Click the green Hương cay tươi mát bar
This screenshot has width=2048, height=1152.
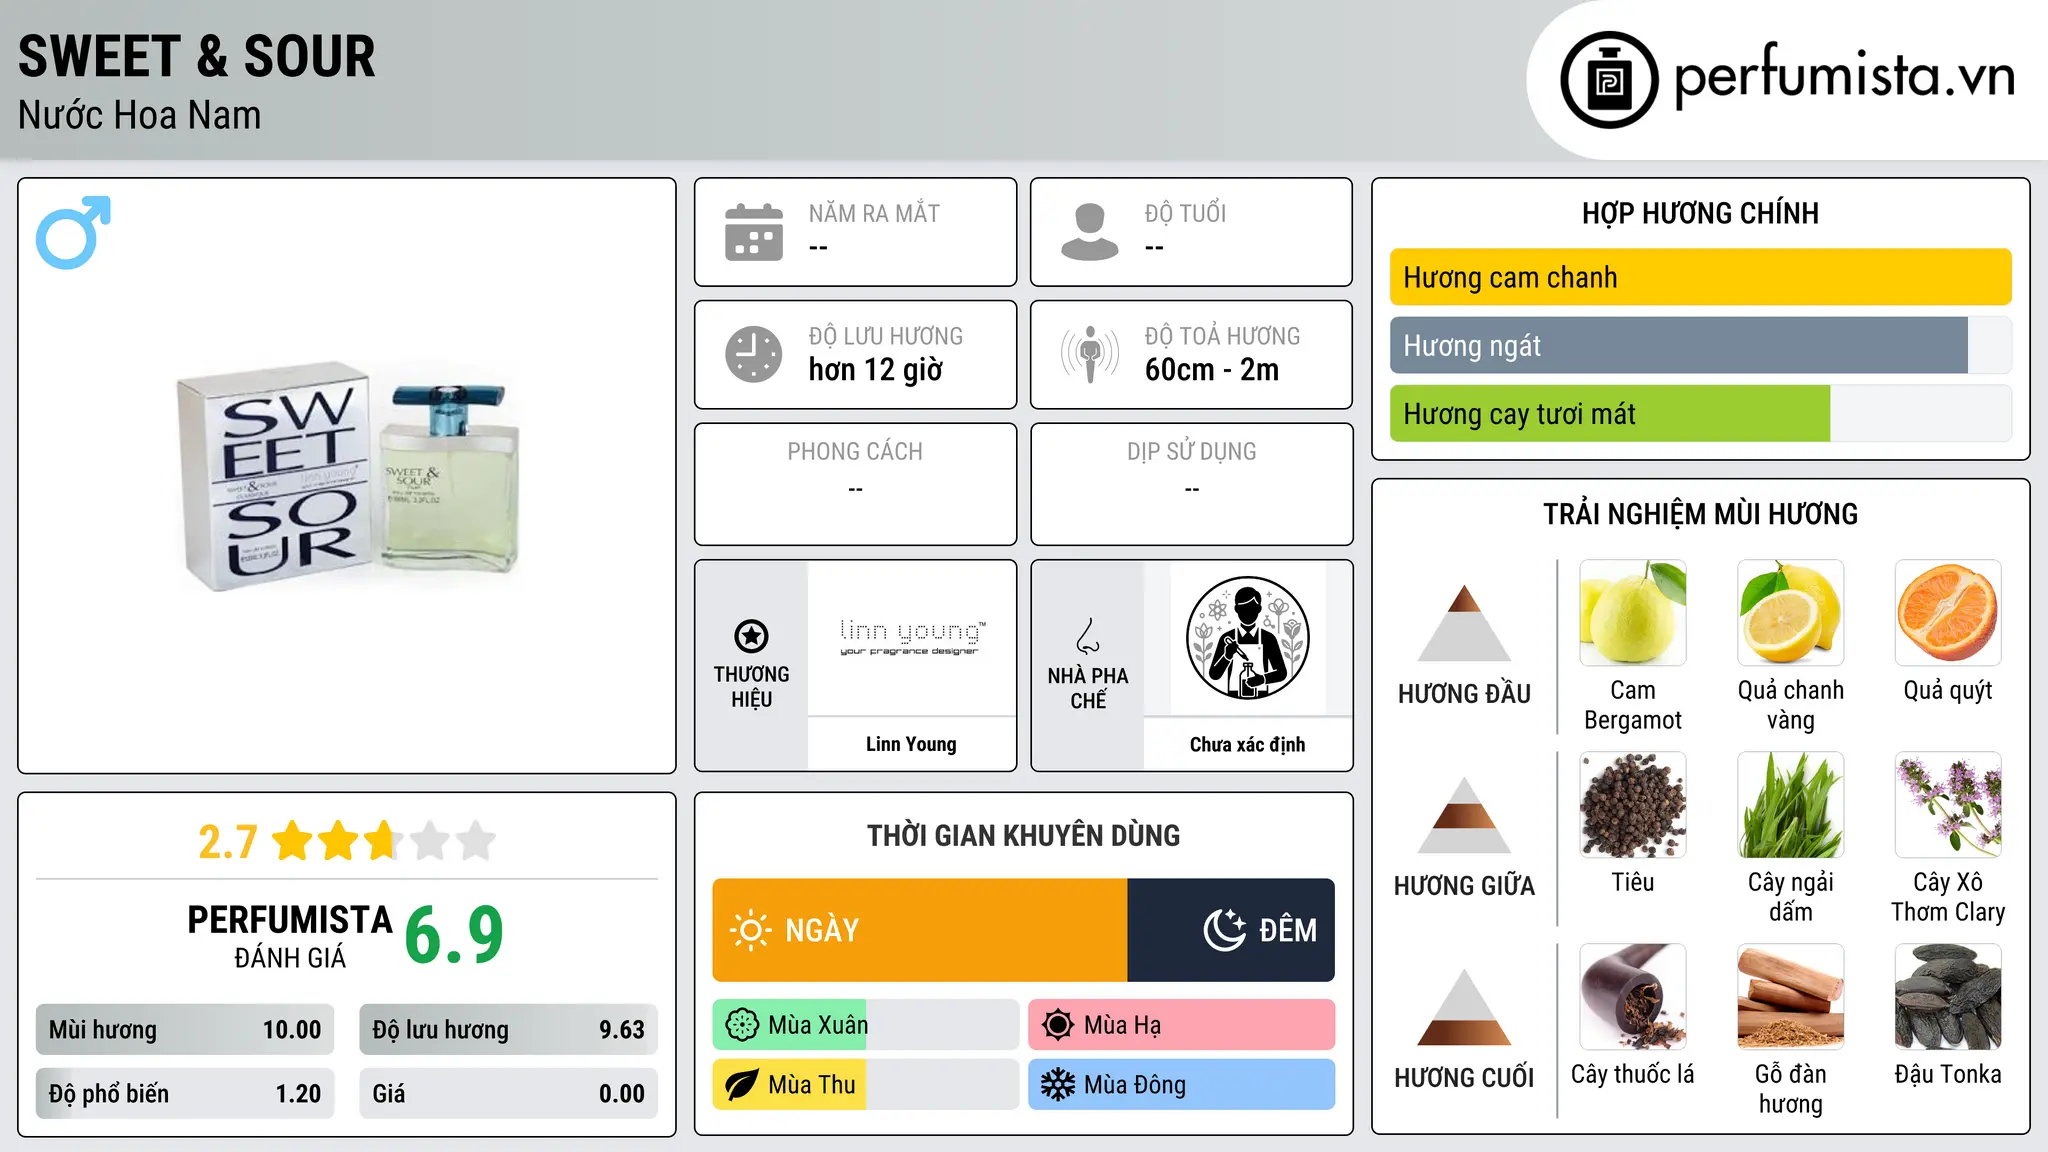pyautogui.click(x=1610, y=413)
